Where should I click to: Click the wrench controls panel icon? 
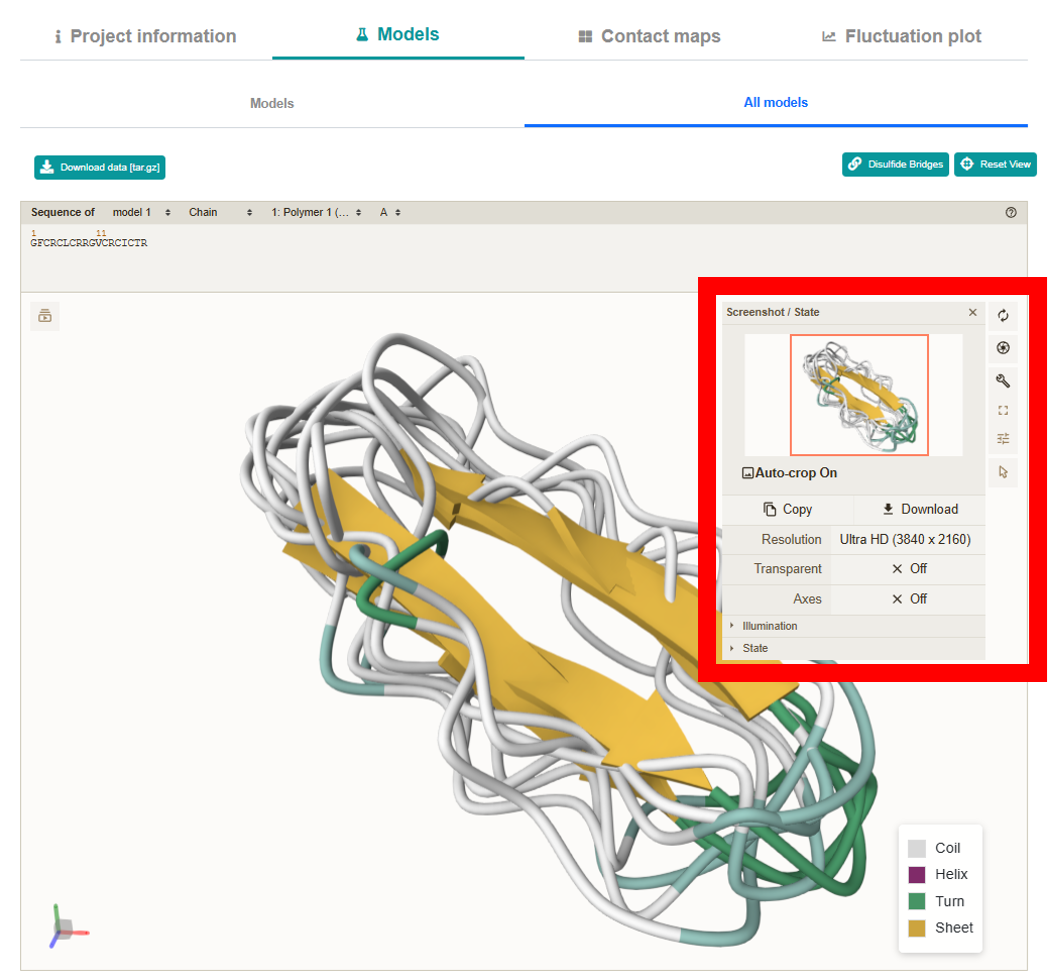(1003, 381)
